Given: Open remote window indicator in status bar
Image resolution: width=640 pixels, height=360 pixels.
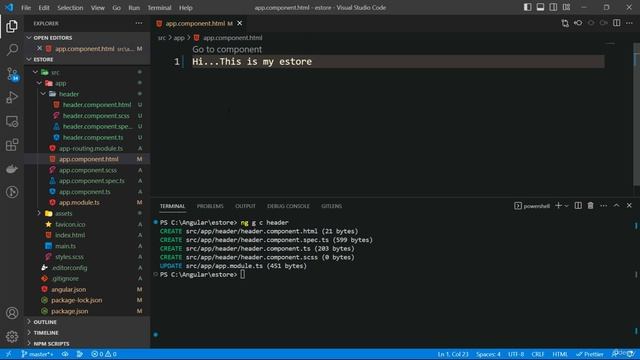Looking at the screenshot, I should click(x=8, y=354).
